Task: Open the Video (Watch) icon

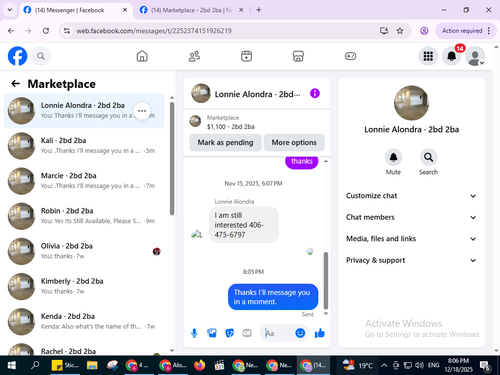Action: tap(246, 56)
